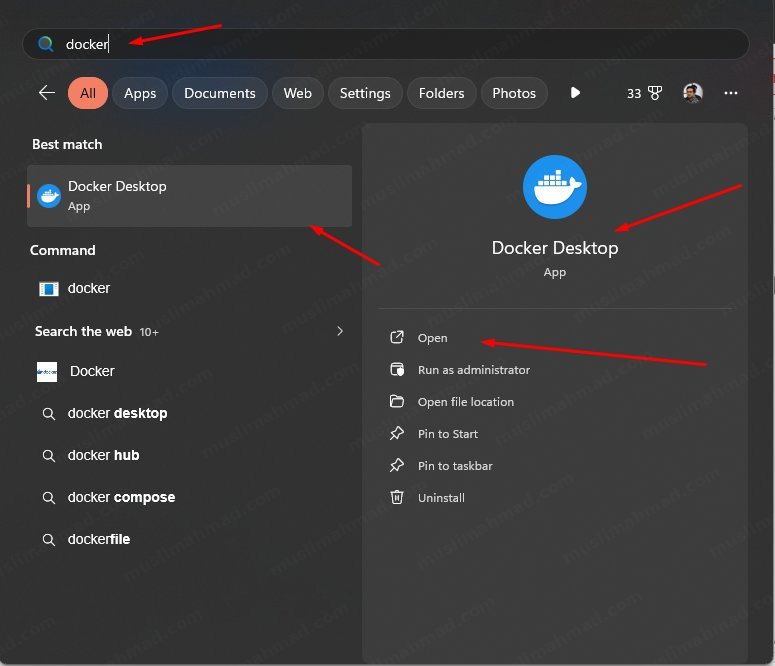Click the Pin to taskbar pin icon

tap(397, 465)
